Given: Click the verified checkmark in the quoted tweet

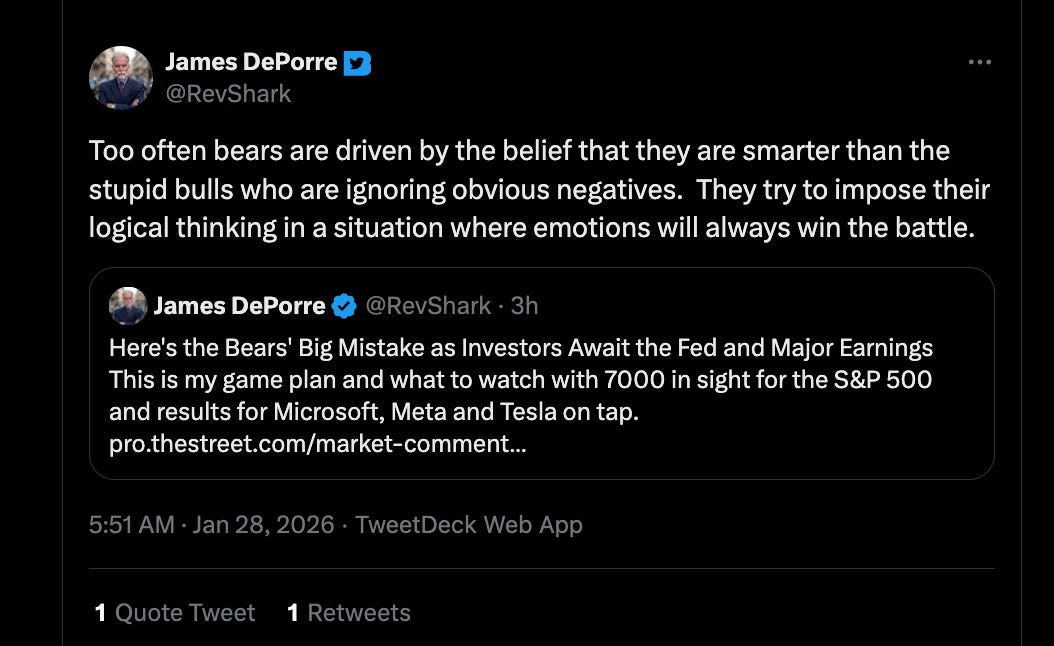Looking at the screenshot, I should 344,306.
